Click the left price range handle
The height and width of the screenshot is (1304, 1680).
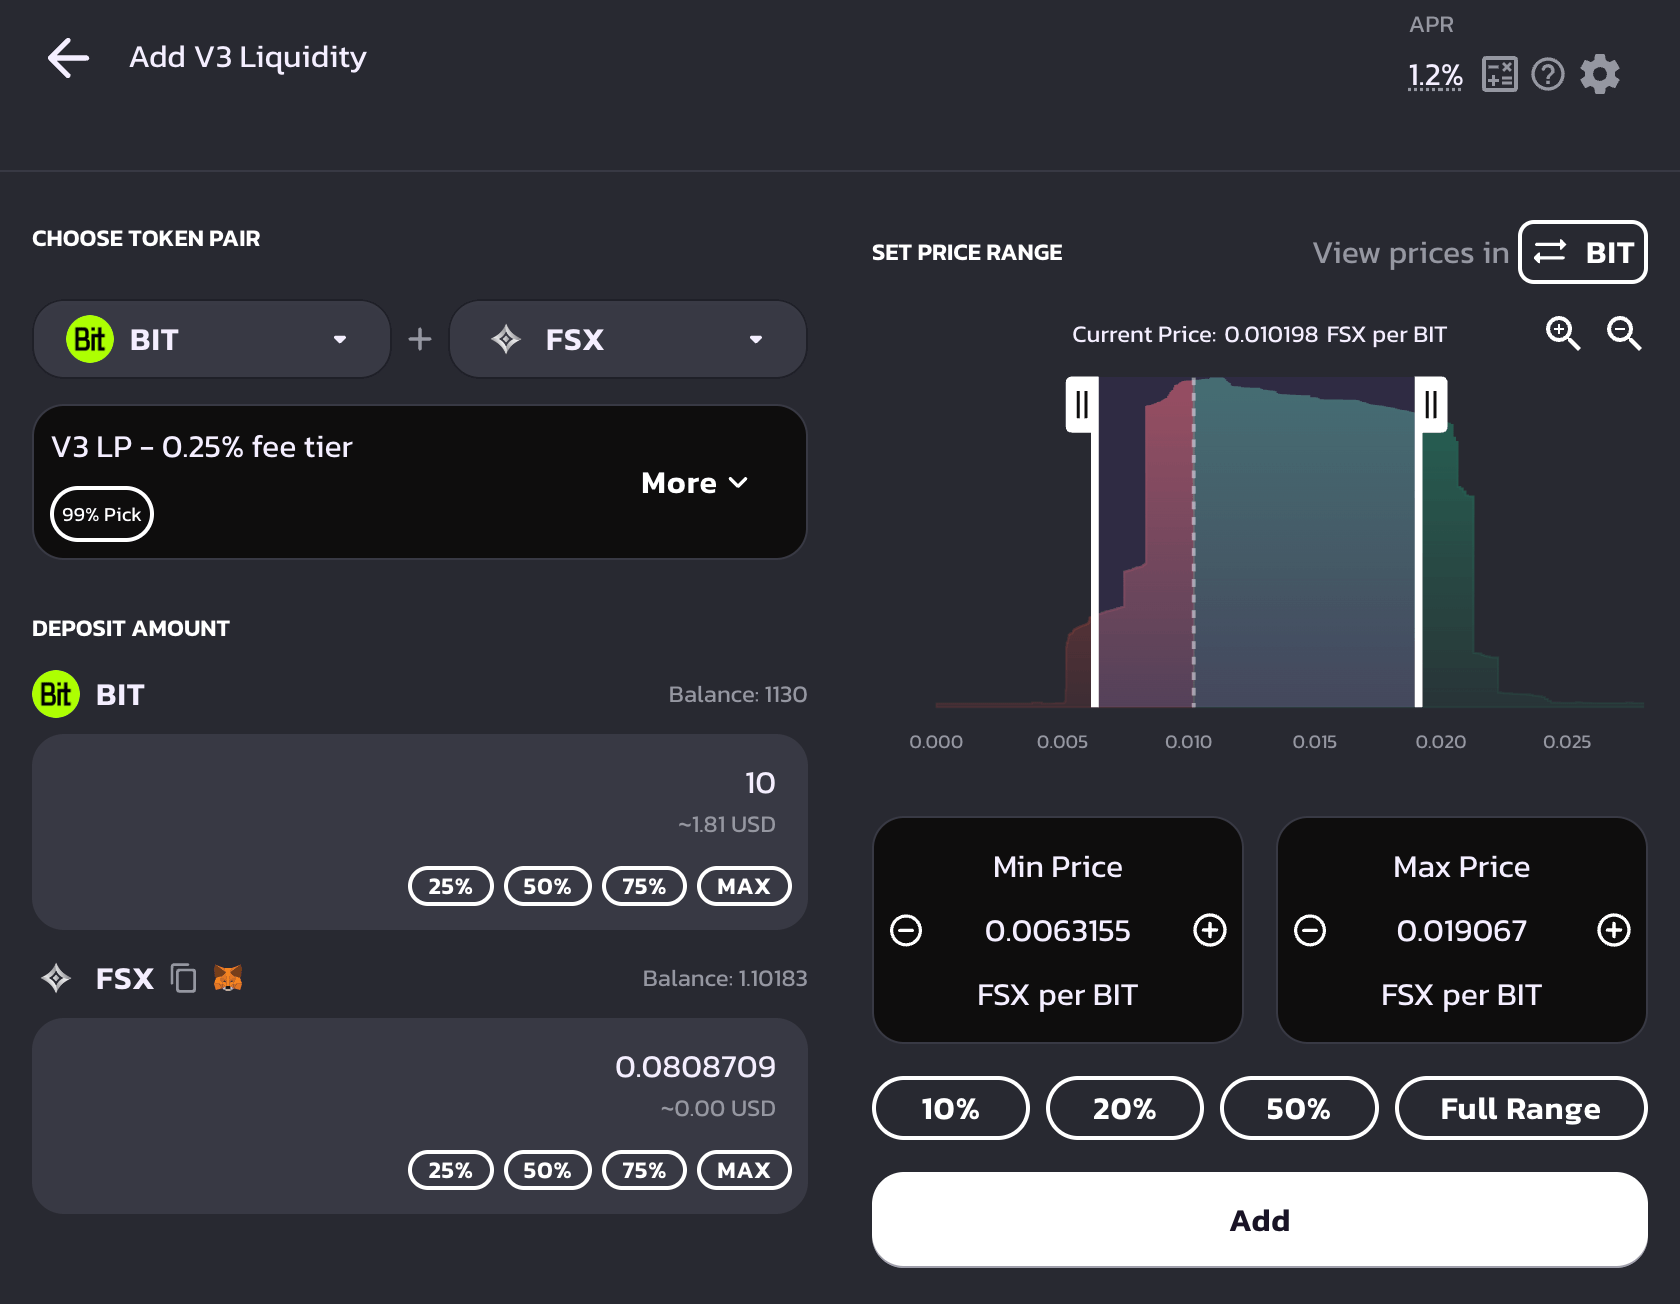pos(1082,405)
